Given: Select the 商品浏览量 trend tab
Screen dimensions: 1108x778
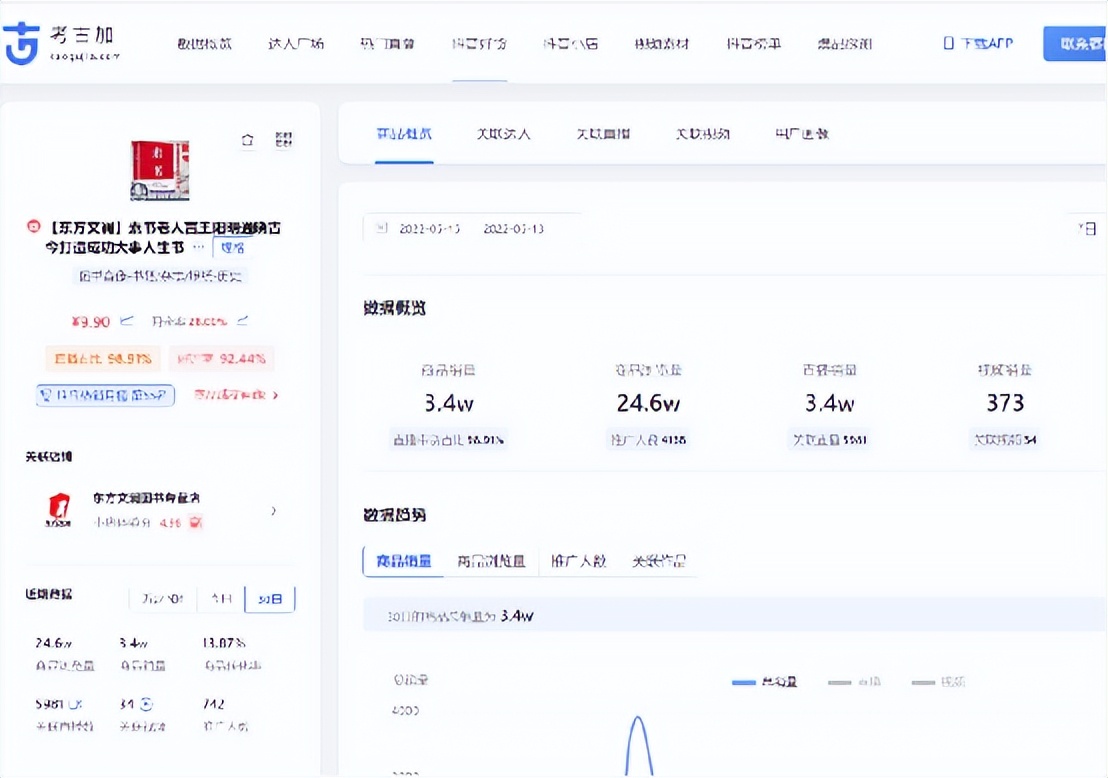Looking at the screenshot, I should pos(491,562).
